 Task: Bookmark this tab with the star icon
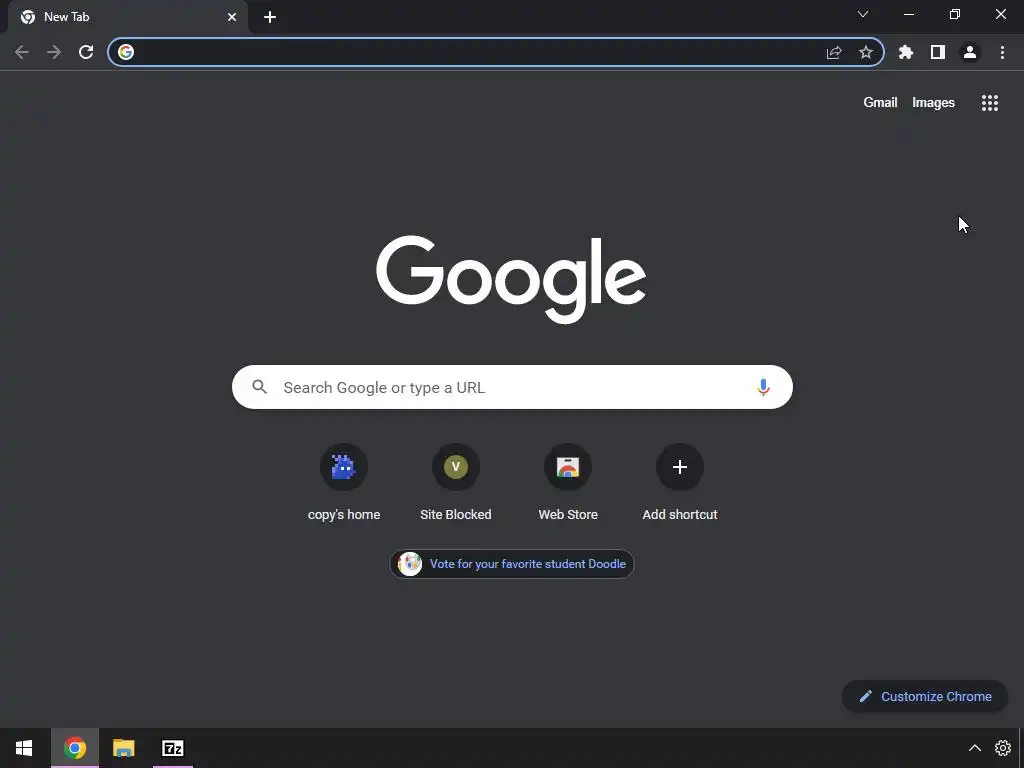(x=866, y=52)
